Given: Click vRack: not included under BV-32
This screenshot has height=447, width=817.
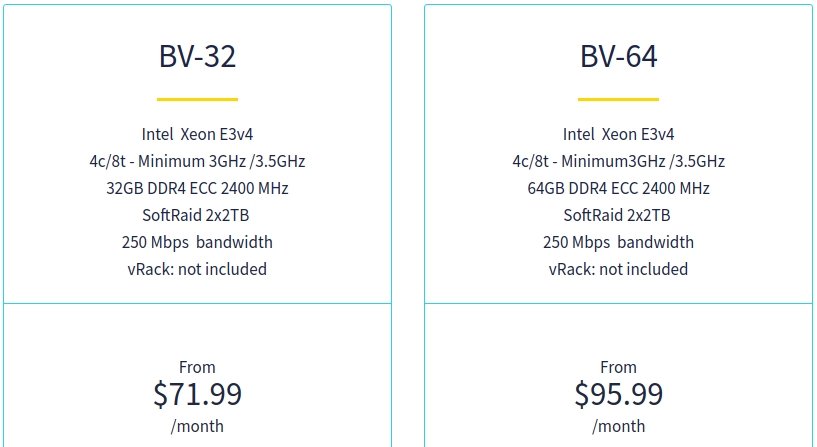Looking at the screenshot, I should (197, 269).
